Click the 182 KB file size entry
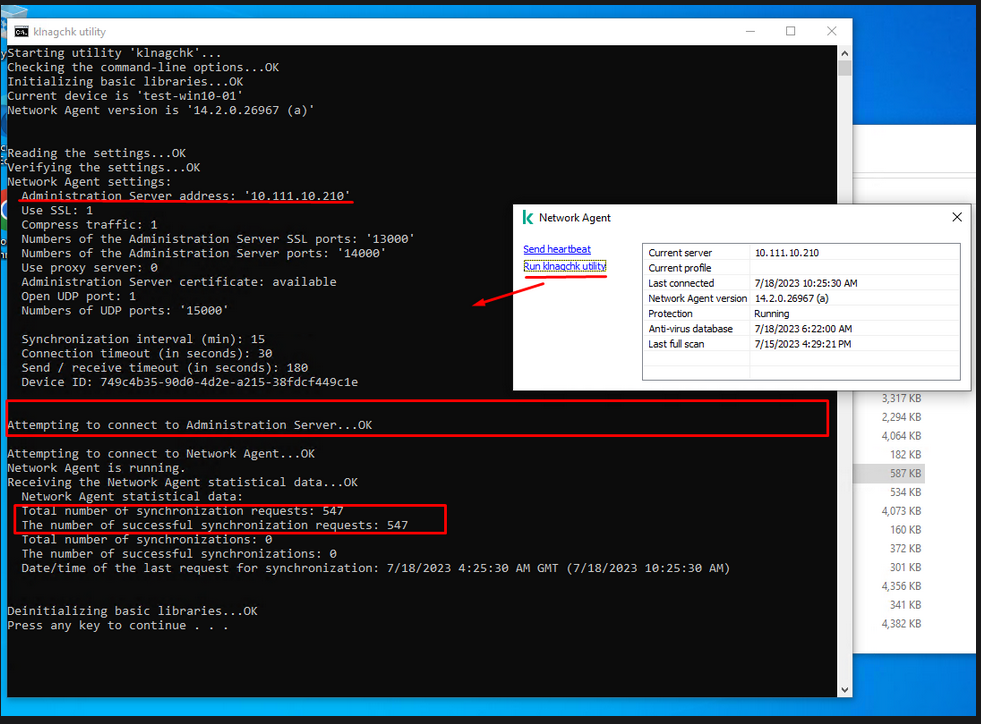The image size is (981, 724). (x=905, y=455)
